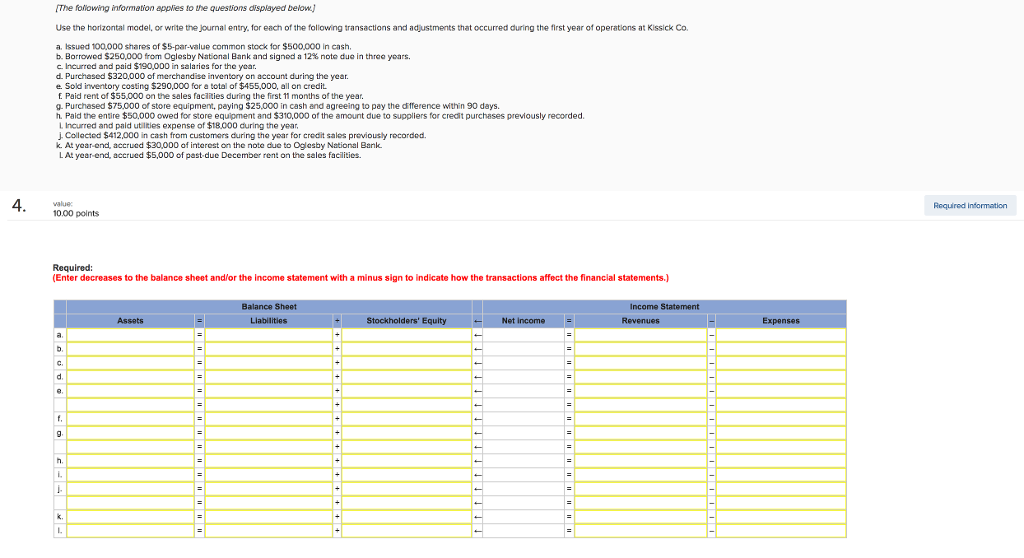
Task: Click the Required information button
Action: [x=969, y=205]
